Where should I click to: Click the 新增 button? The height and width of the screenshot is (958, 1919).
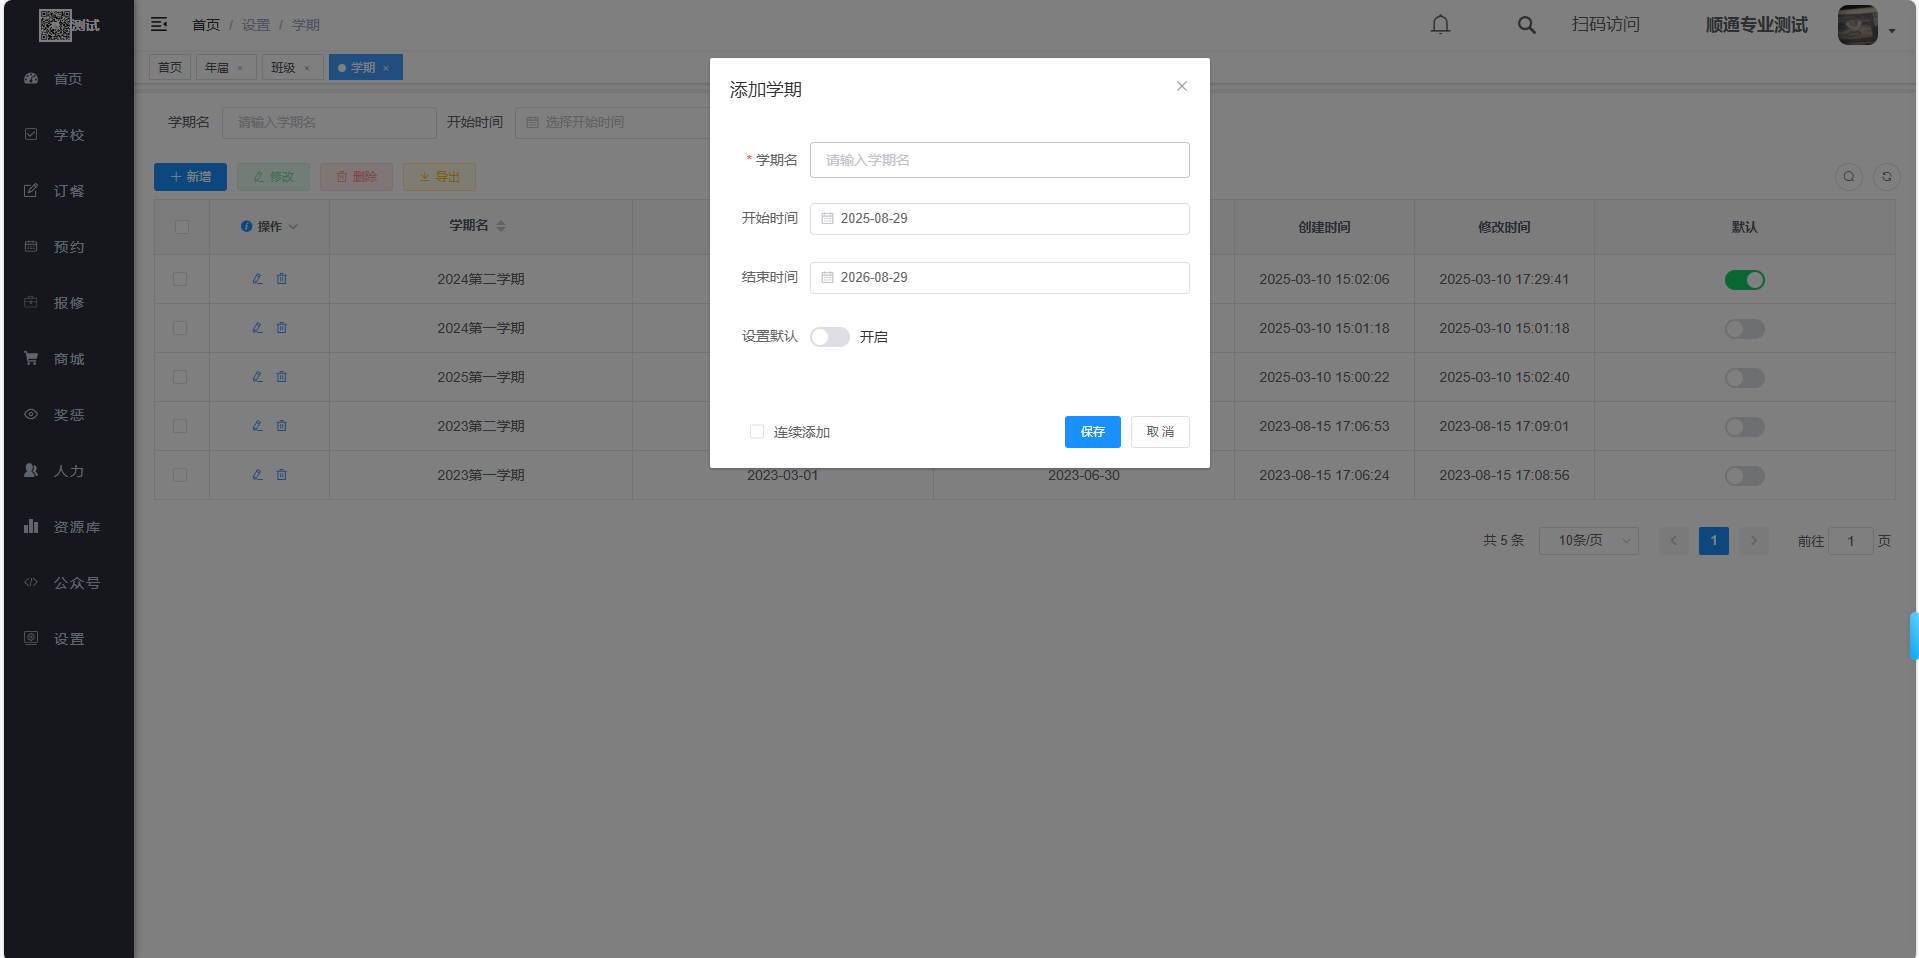(x=190, y=177)
